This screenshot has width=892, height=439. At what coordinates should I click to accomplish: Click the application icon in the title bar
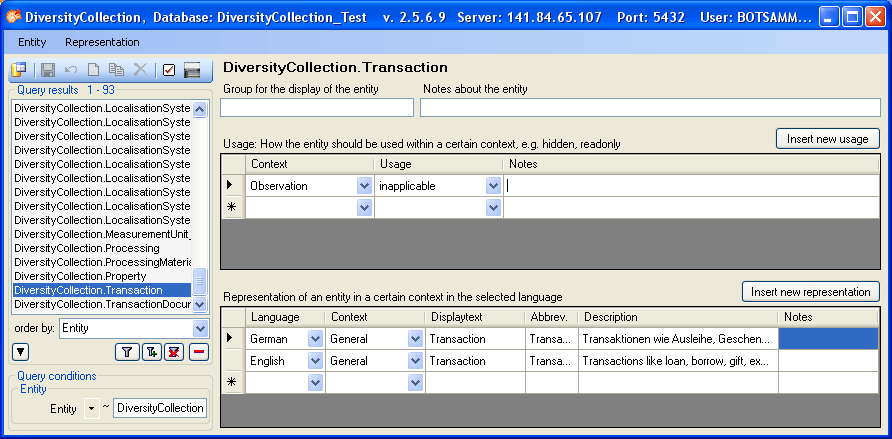(x=14, y=17)
